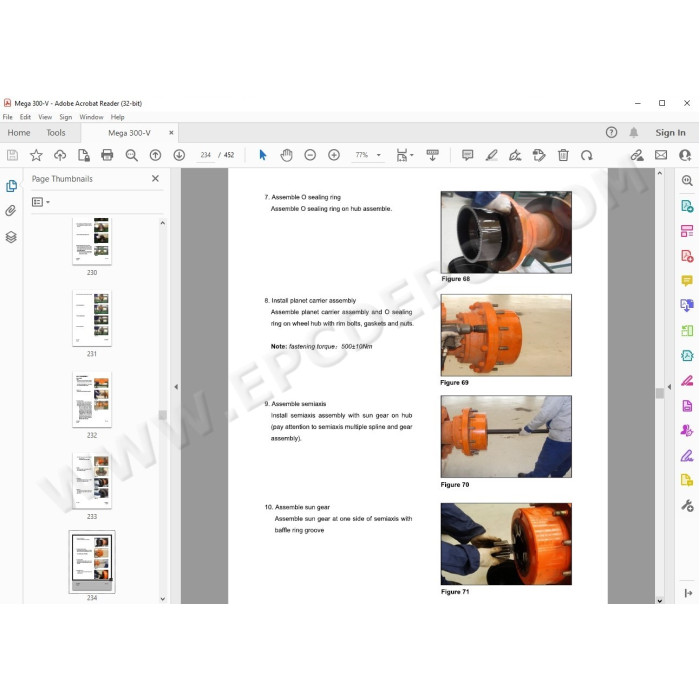700x700 pixels.
Task: Activate the Hand pan tool
Action: 286,155
